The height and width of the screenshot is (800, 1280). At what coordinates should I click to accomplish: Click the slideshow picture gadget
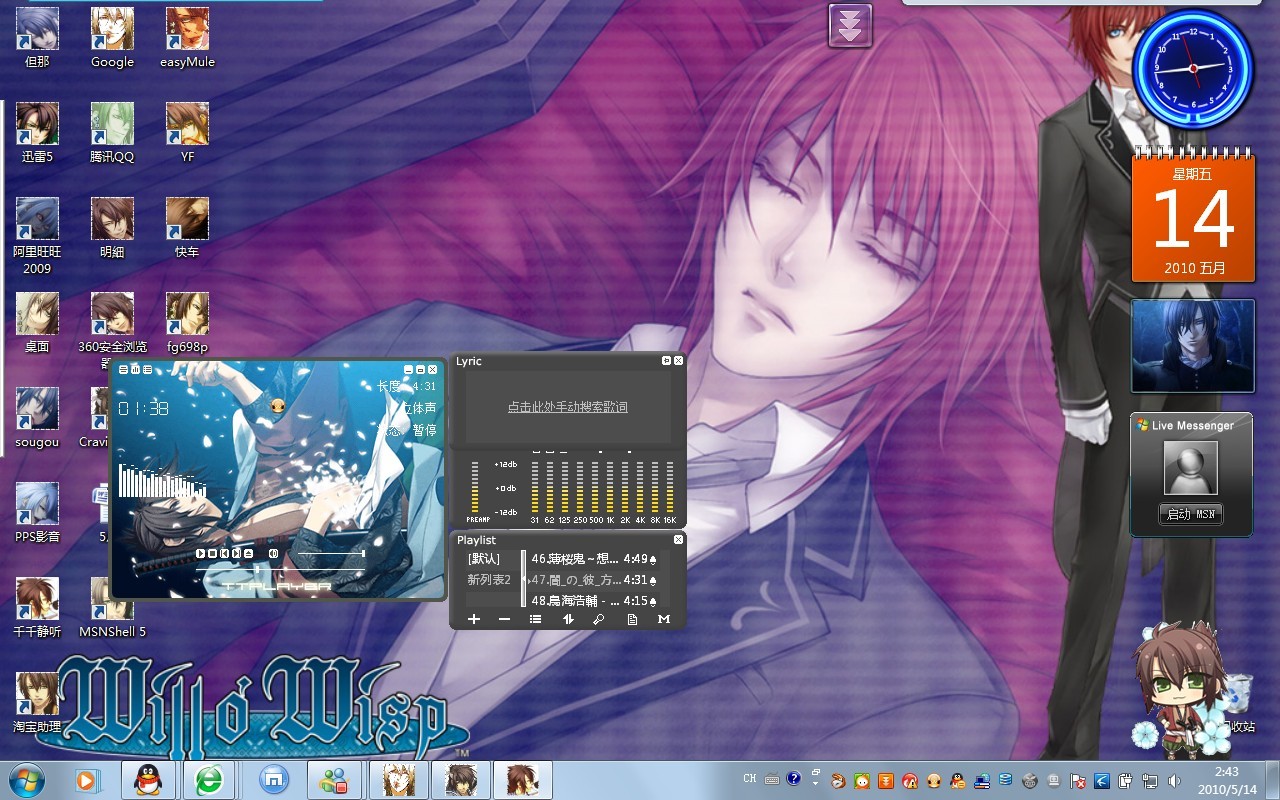click(1192, 345)
